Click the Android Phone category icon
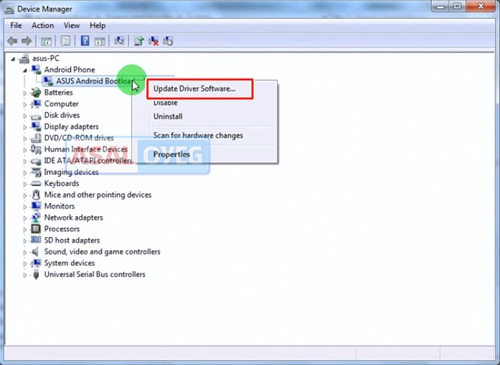Image resolution: width=500 pixels, height=365 pixels. pyautogui.click(x=36, y=70)
